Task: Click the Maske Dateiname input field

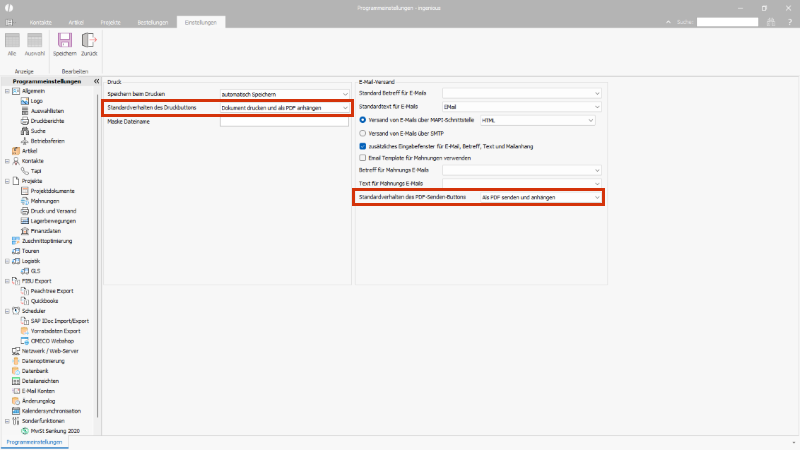Action: click(285, 121)
